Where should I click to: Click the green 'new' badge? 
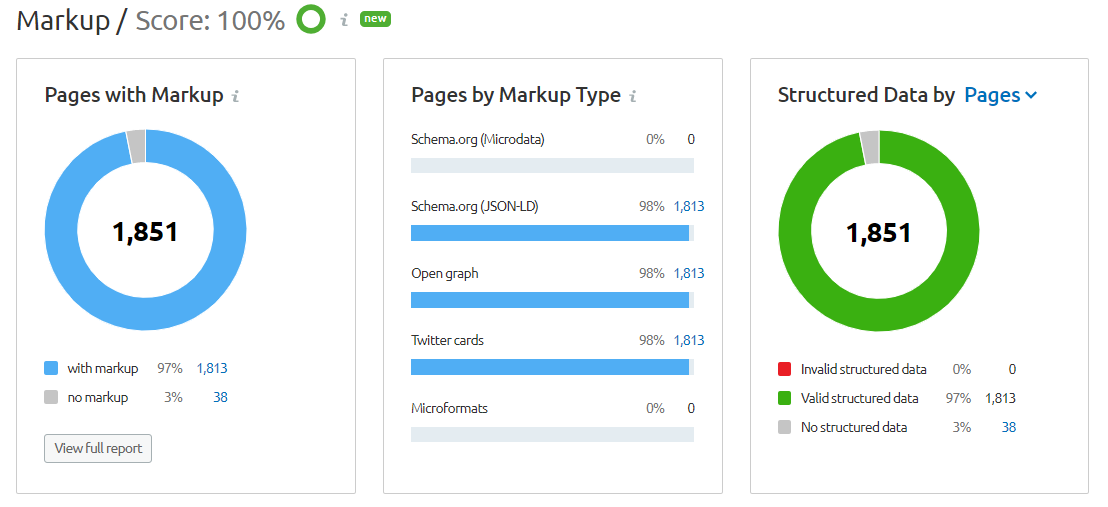tap(375, 19)
